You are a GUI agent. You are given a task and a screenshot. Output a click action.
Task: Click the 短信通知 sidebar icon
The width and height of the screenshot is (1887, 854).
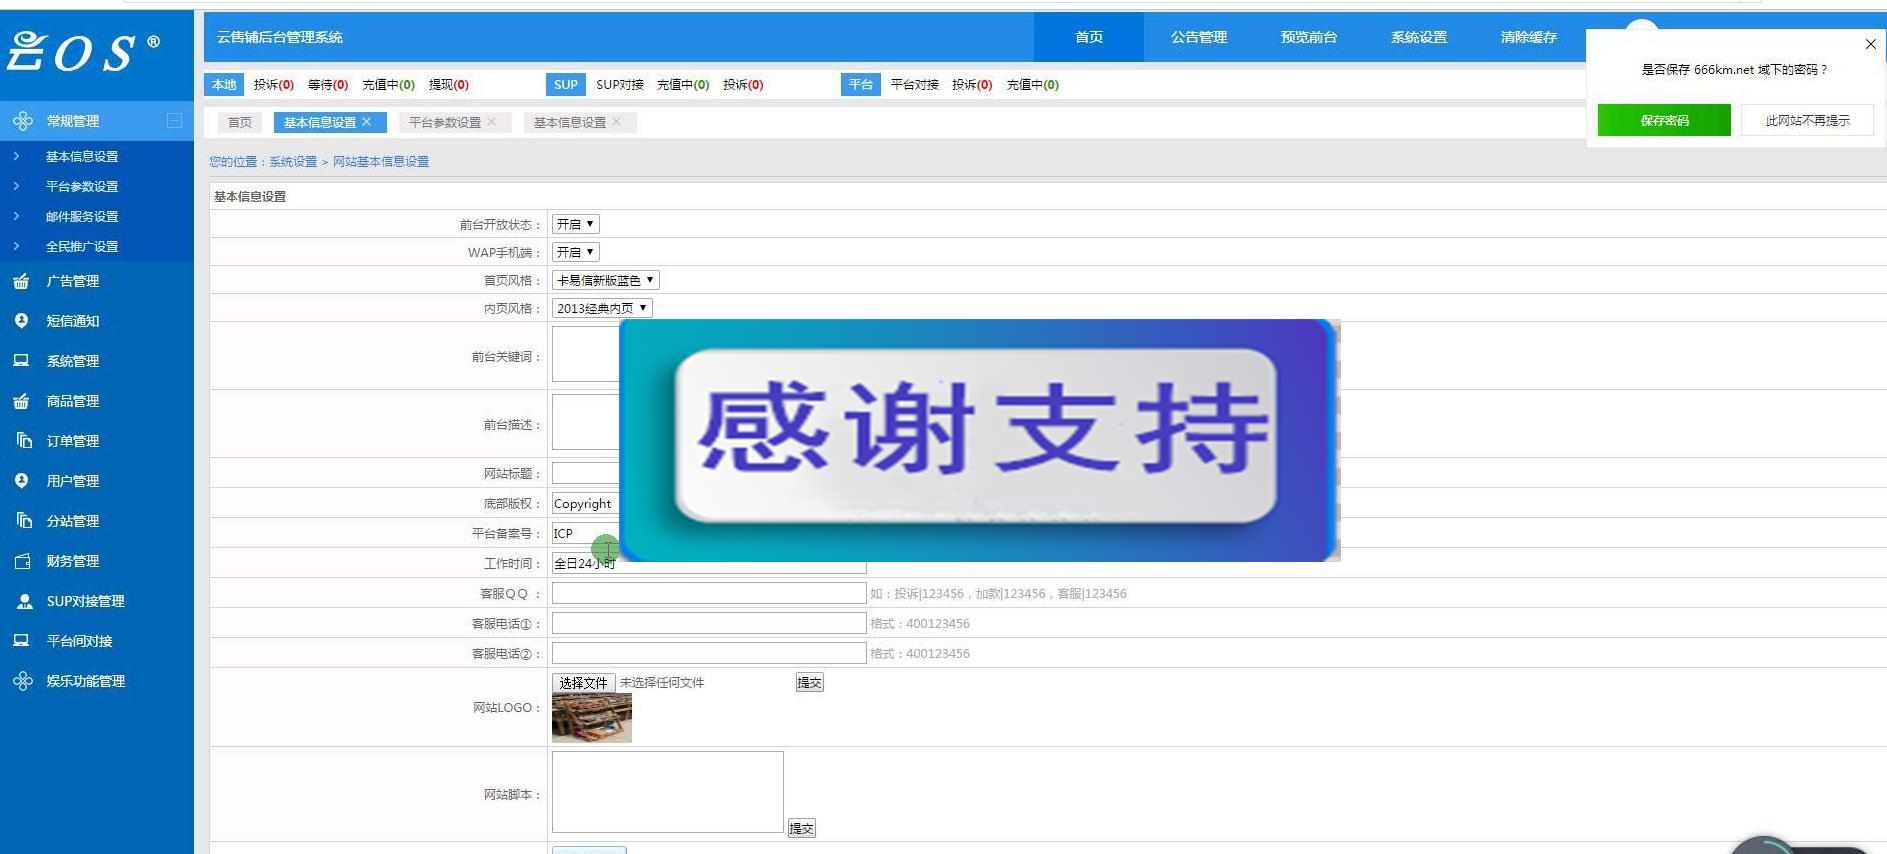(21, 321)
